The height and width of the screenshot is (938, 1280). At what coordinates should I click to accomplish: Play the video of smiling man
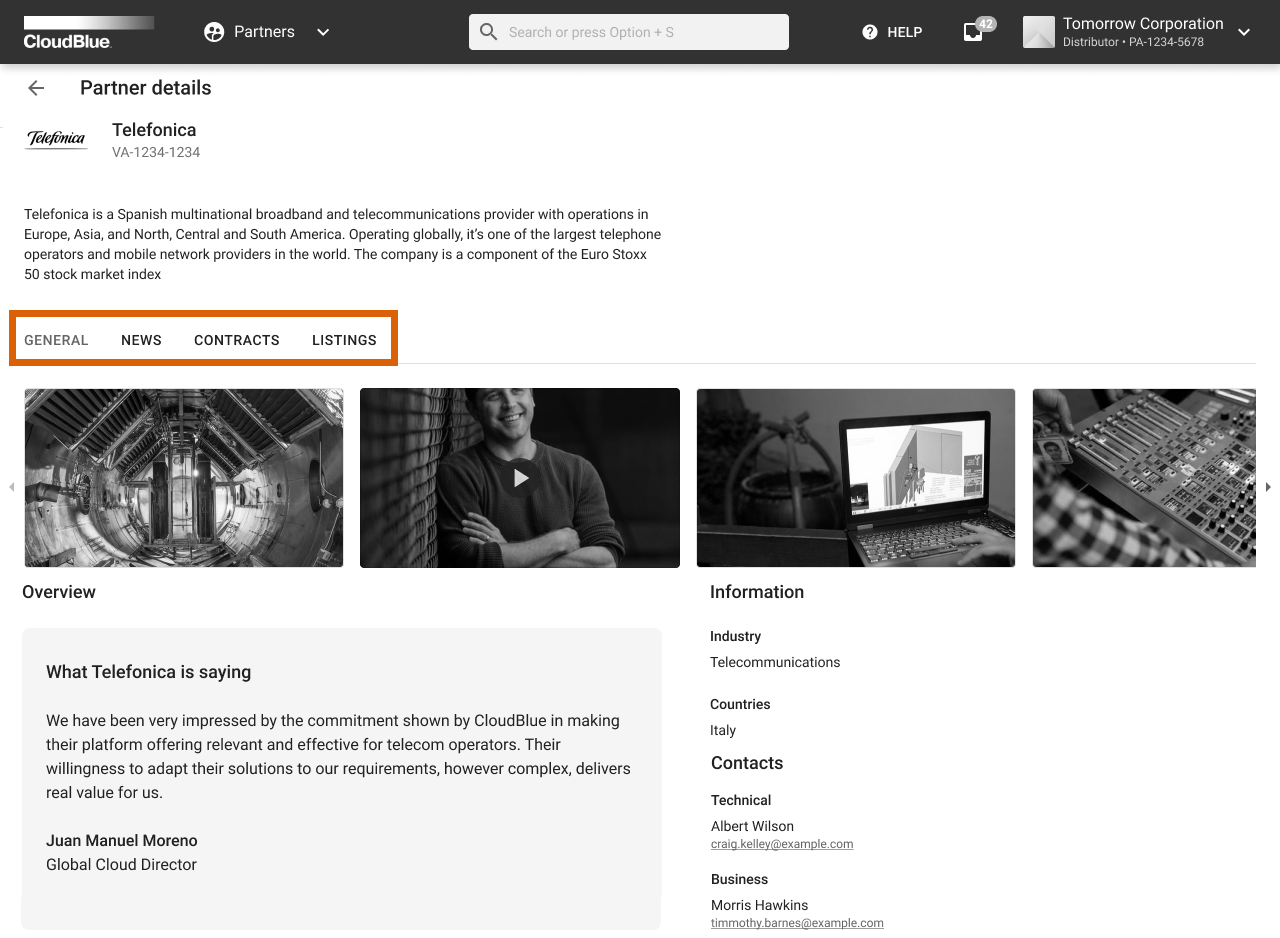coord(520,478)
